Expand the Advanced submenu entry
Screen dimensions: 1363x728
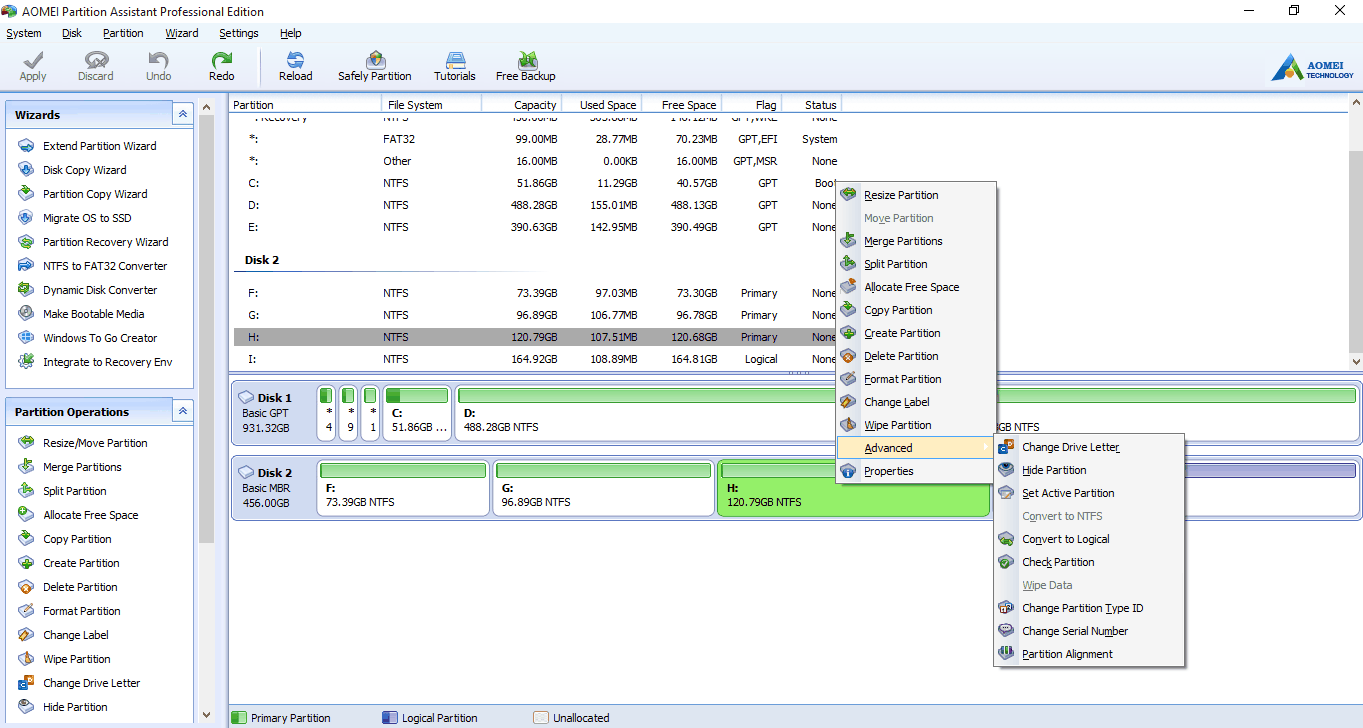(888, 448)
